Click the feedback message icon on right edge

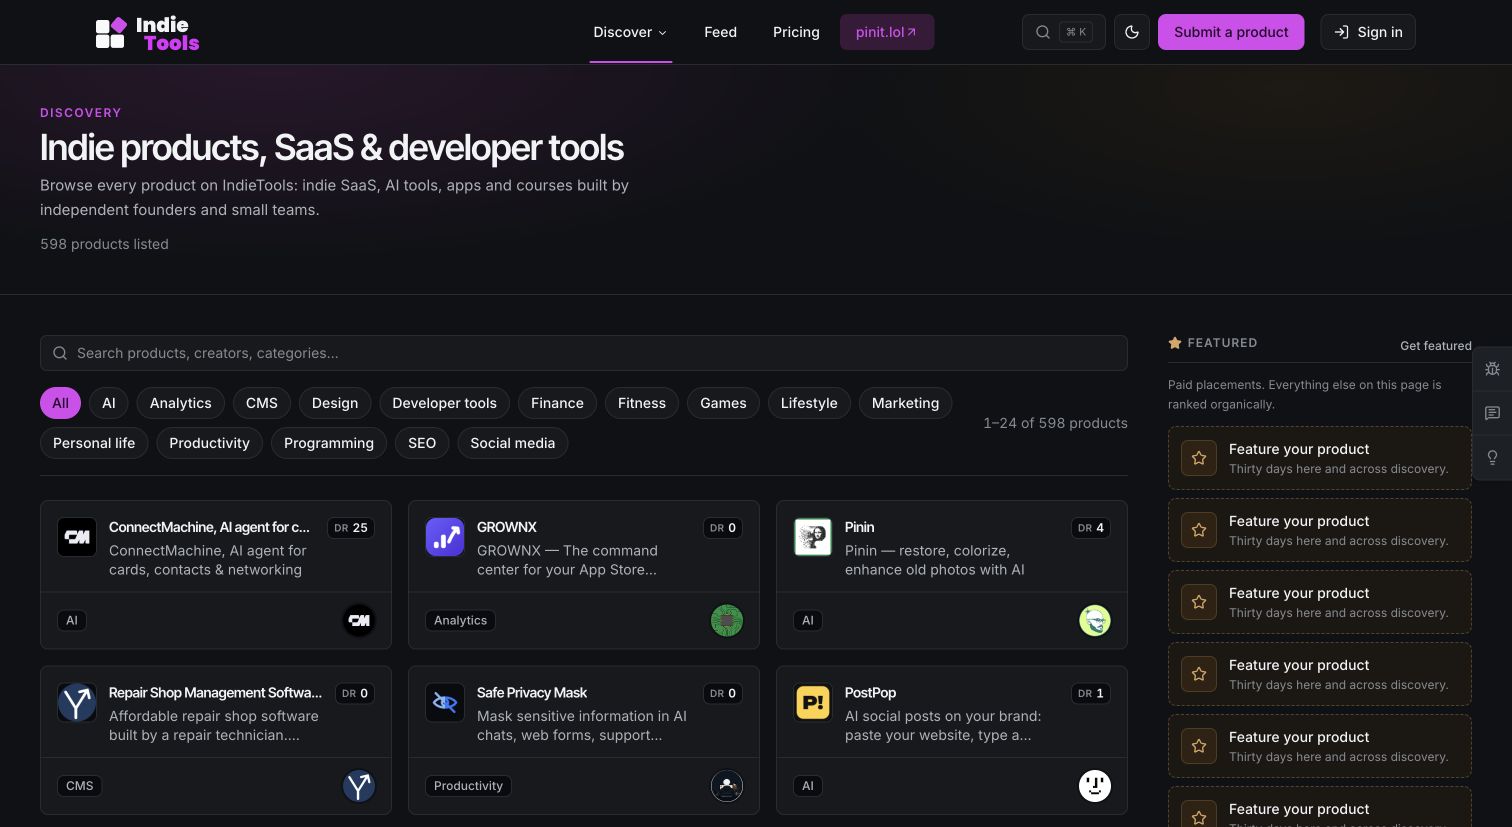coord(1492,413)
